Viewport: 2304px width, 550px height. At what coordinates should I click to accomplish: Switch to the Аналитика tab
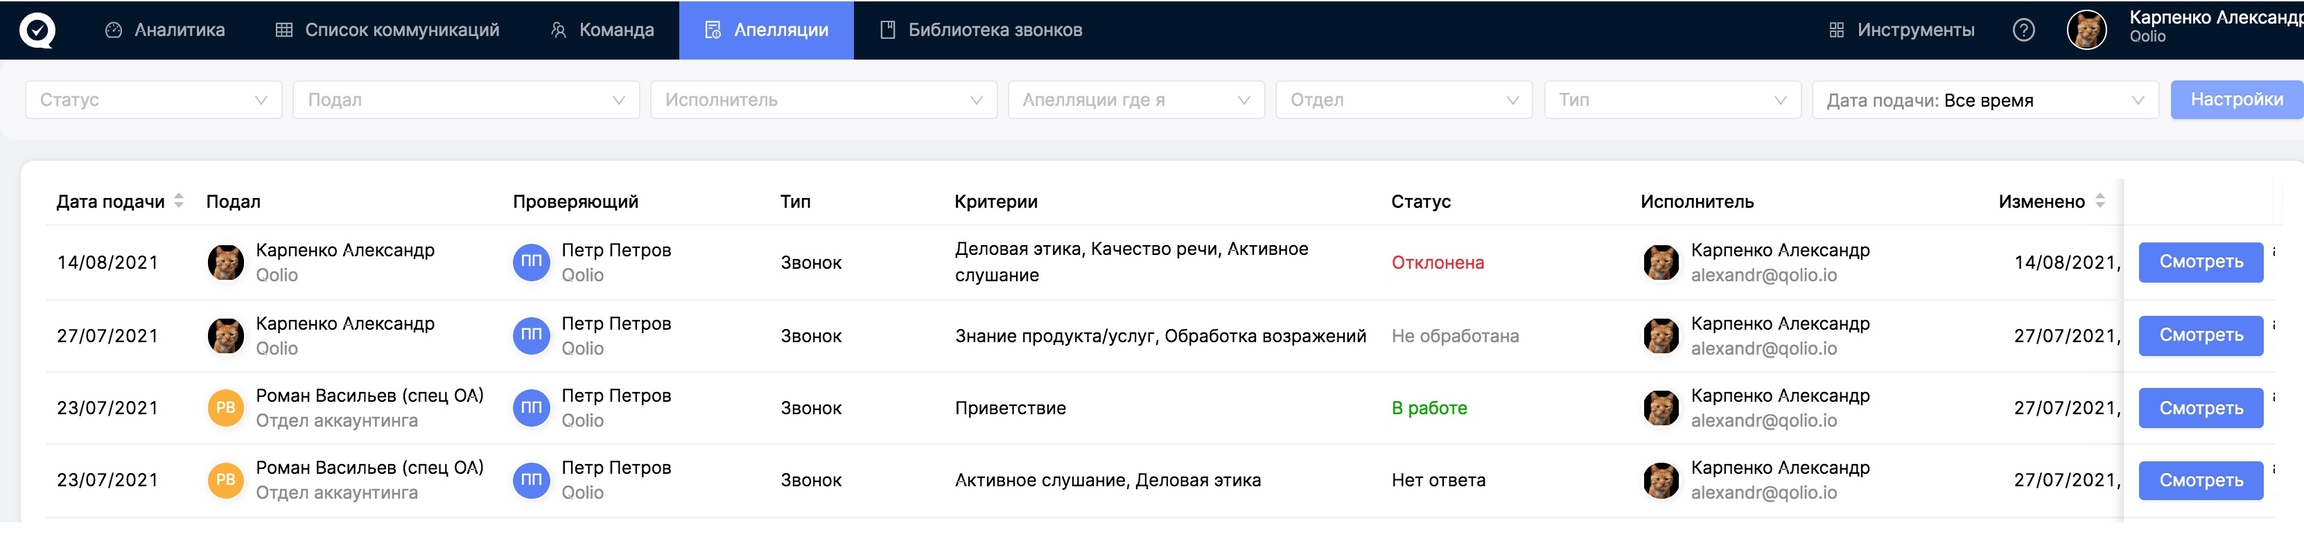pos(165,30)
